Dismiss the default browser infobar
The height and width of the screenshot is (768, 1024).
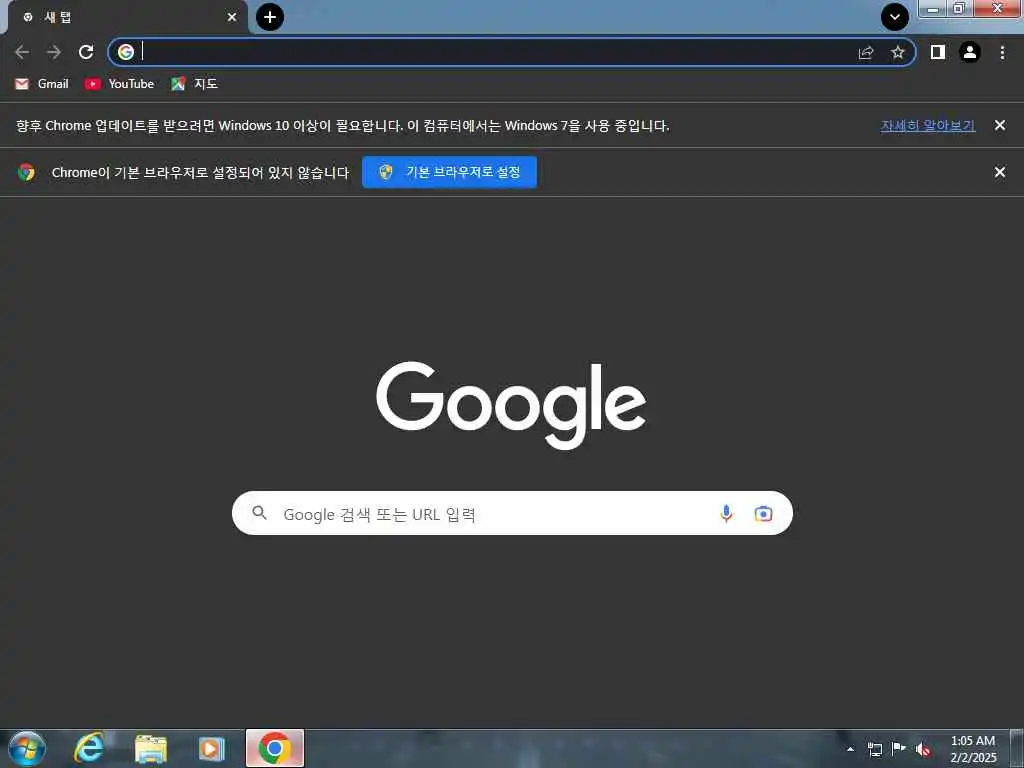tap(1000, 172)
